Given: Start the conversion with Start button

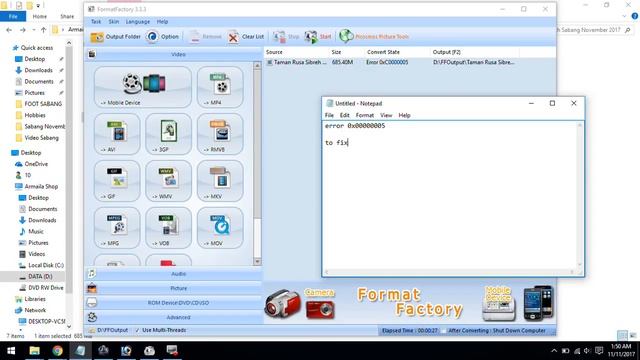Looking at the screenshot, I should click(318, 37).
